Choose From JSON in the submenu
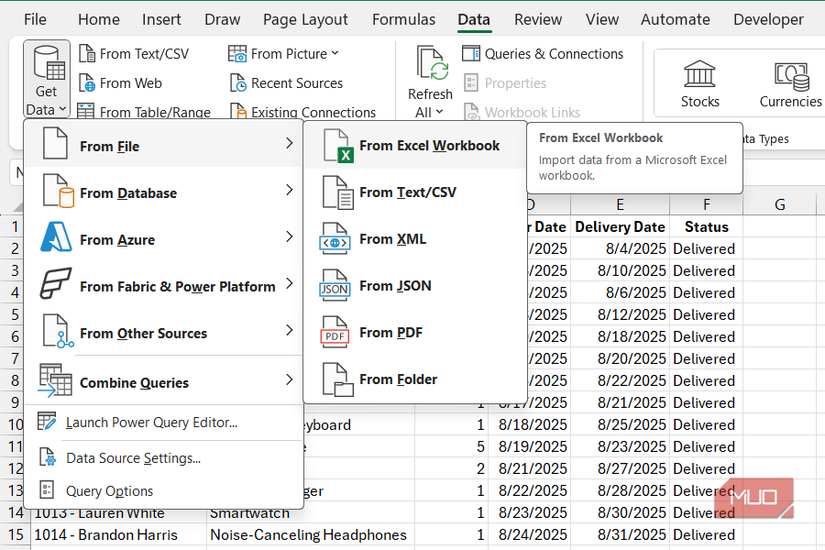This screenshot has height=550, width=825. (x=415, y=286)
